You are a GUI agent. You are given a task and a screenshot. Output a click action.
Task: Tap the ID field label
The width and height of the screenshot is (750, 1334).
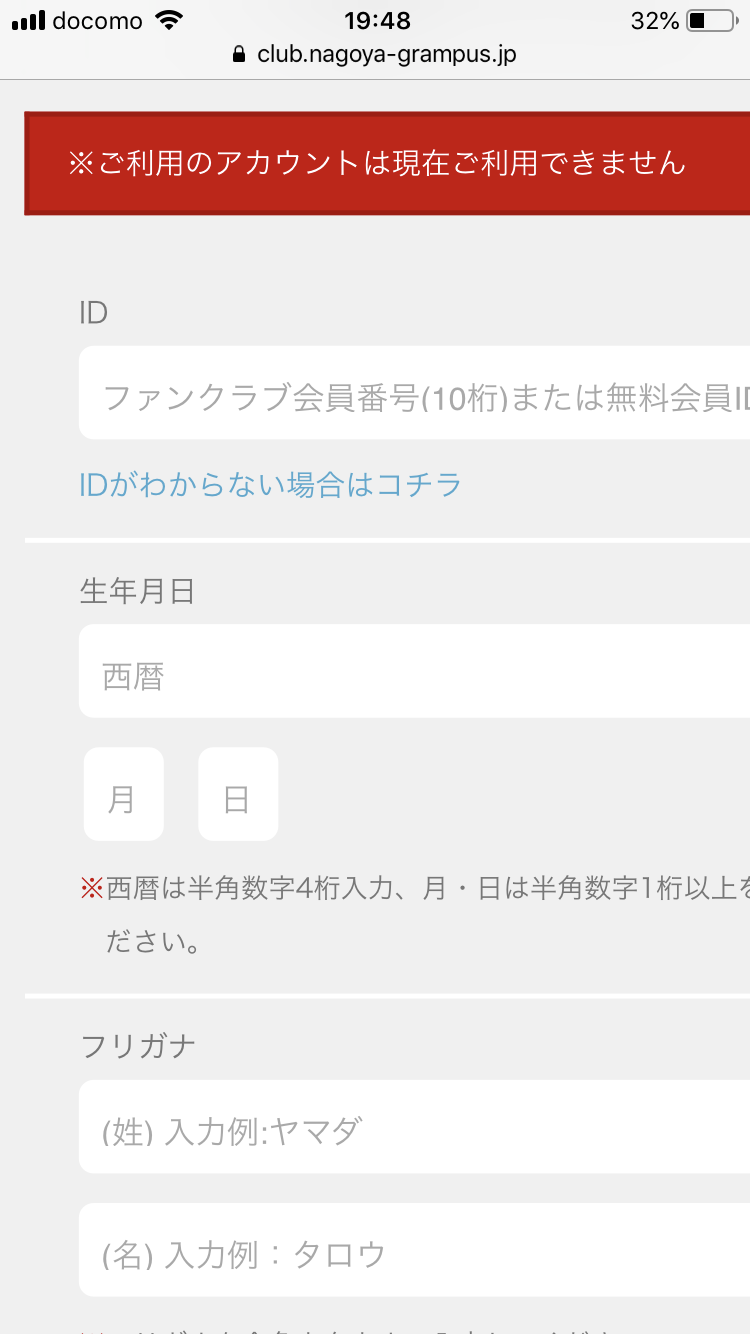(93, 313)
